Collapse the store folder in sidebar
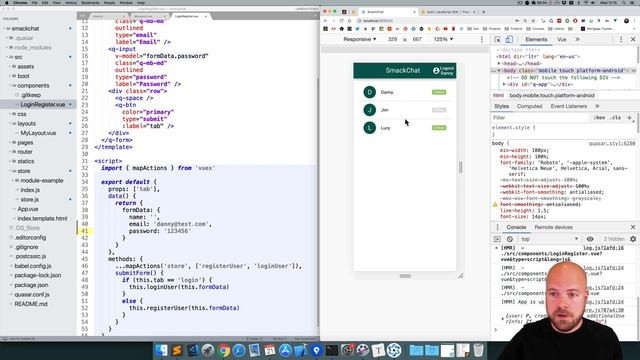This screenshot has width=640, height=360. point(10,171)
